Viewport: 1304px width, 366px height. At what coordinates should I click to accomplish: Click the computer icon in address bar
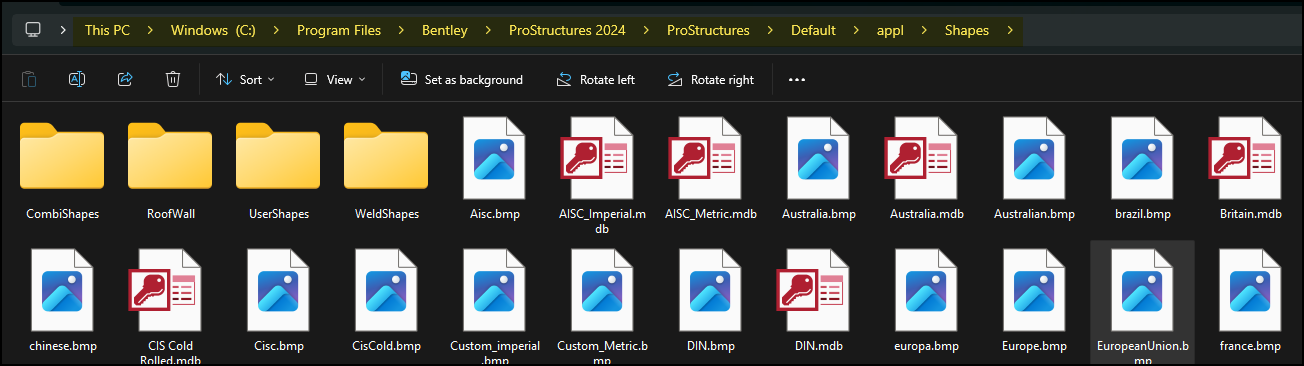point(33,30)
